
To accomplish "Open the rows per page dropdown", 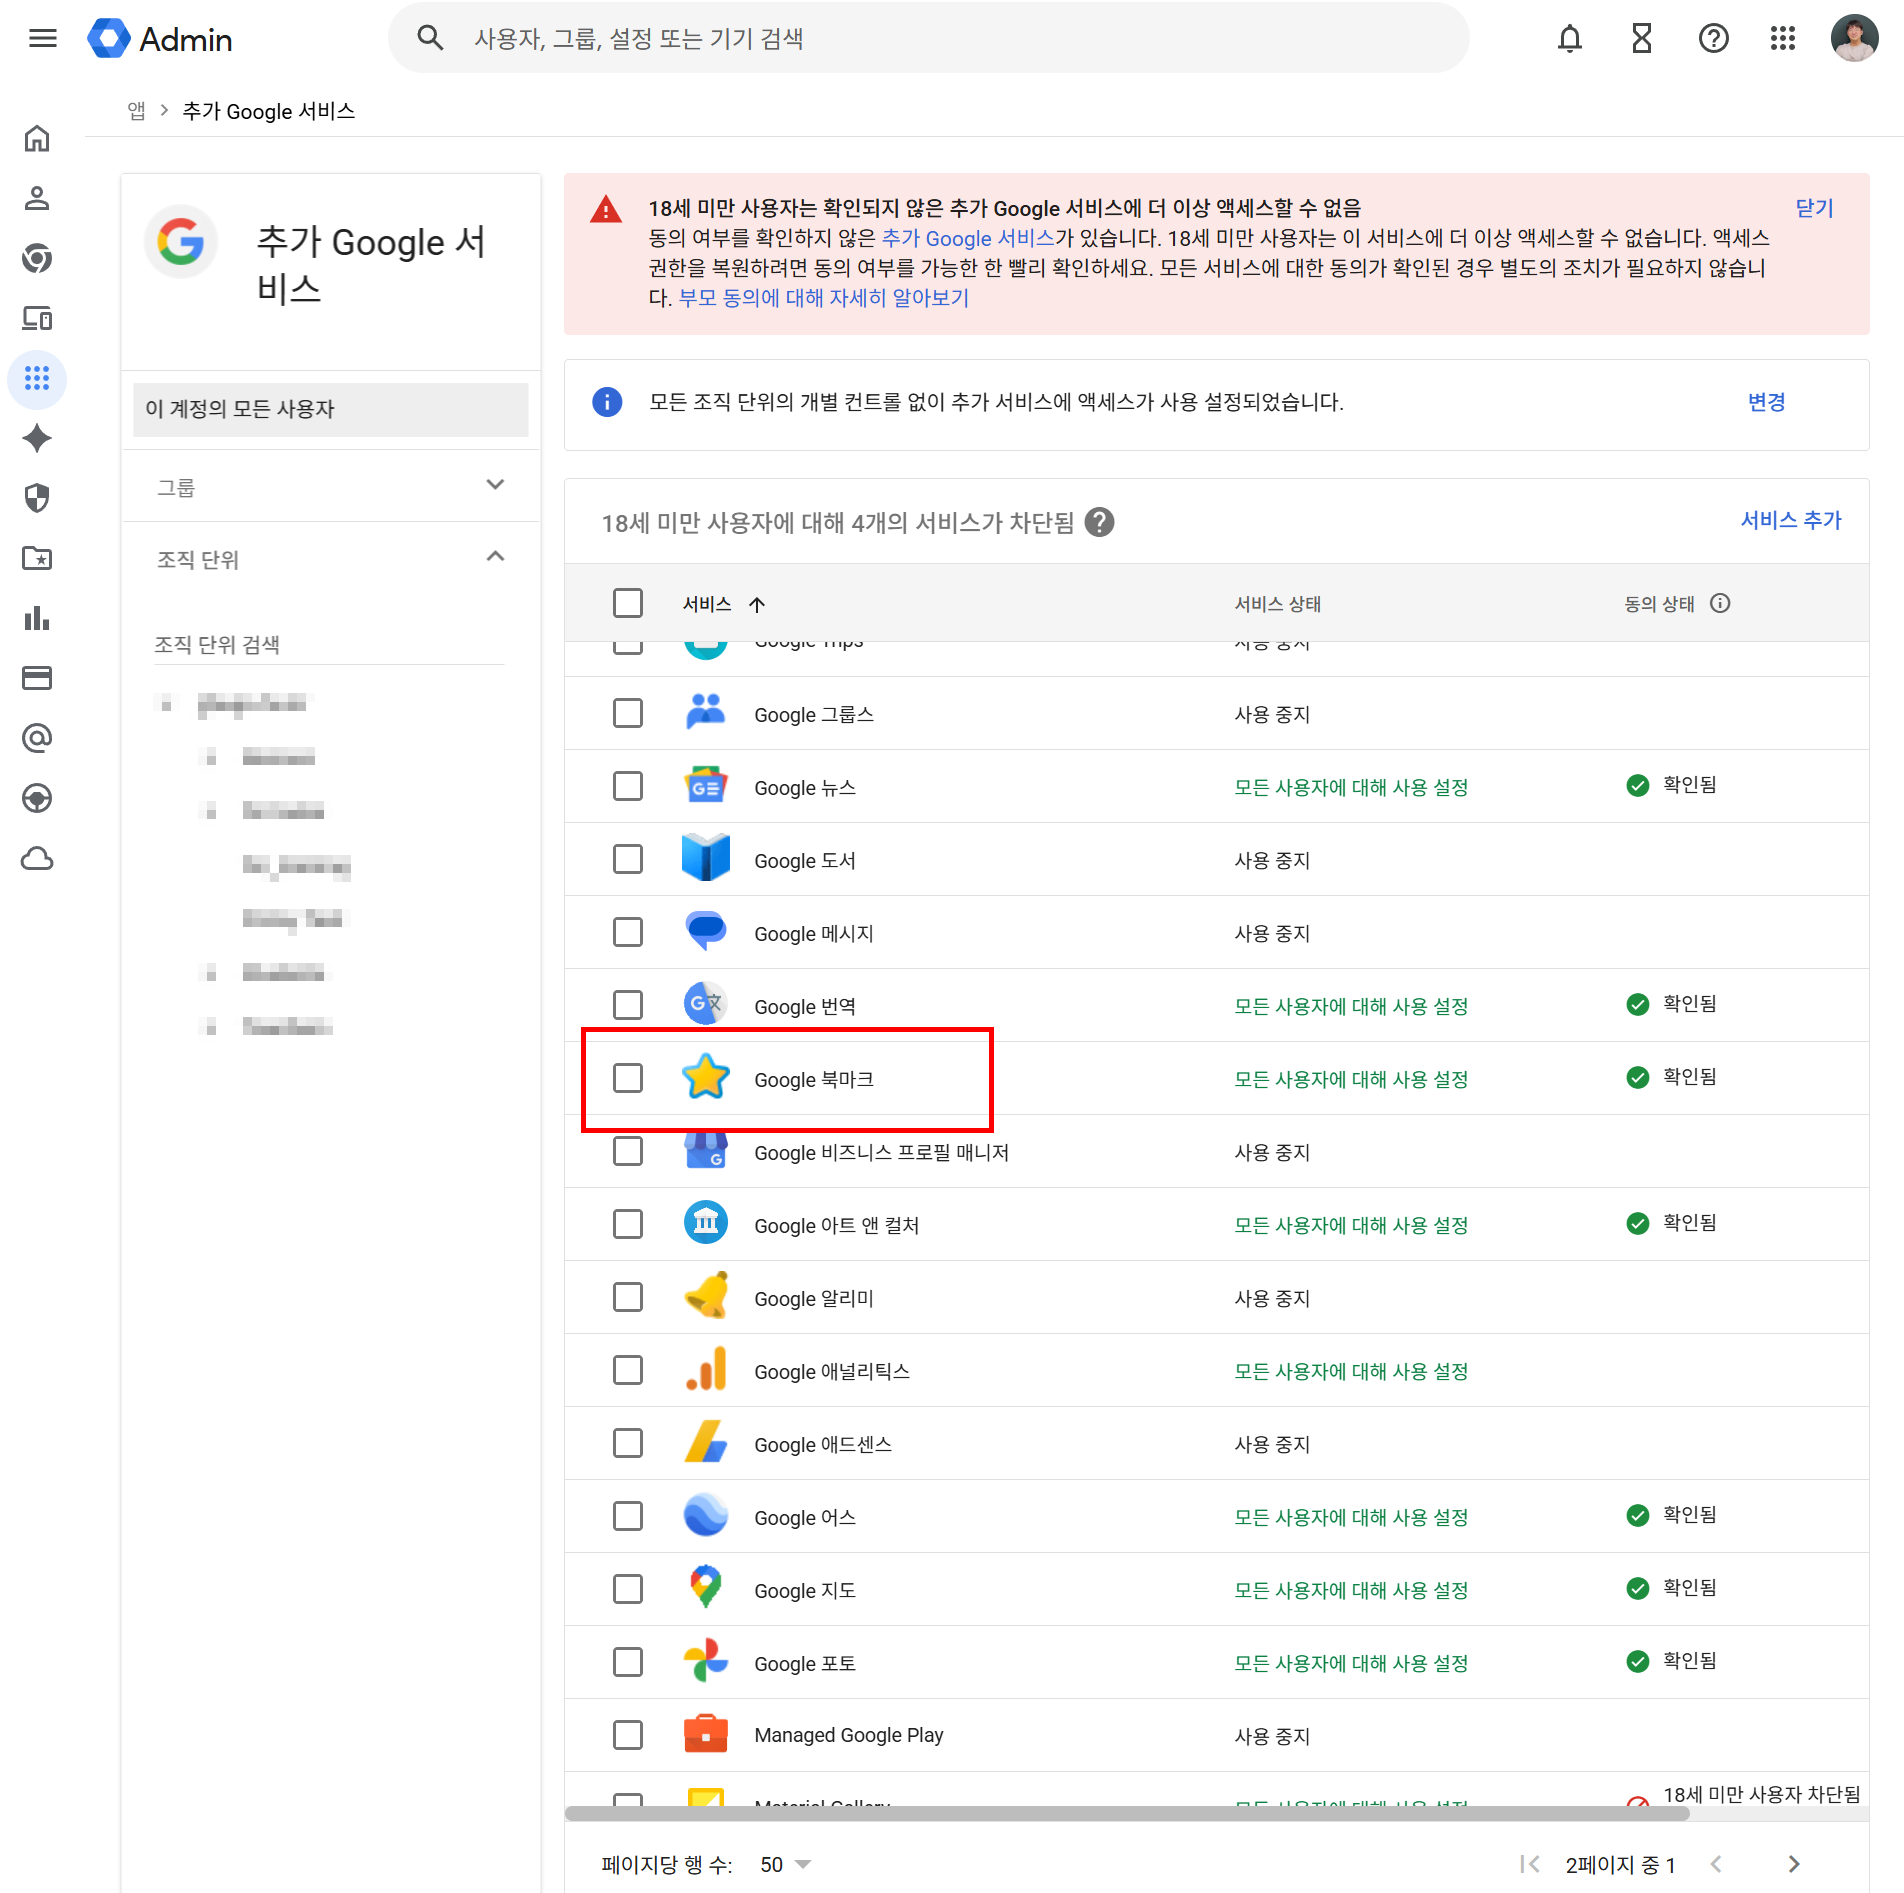I will click(786, 1864).
